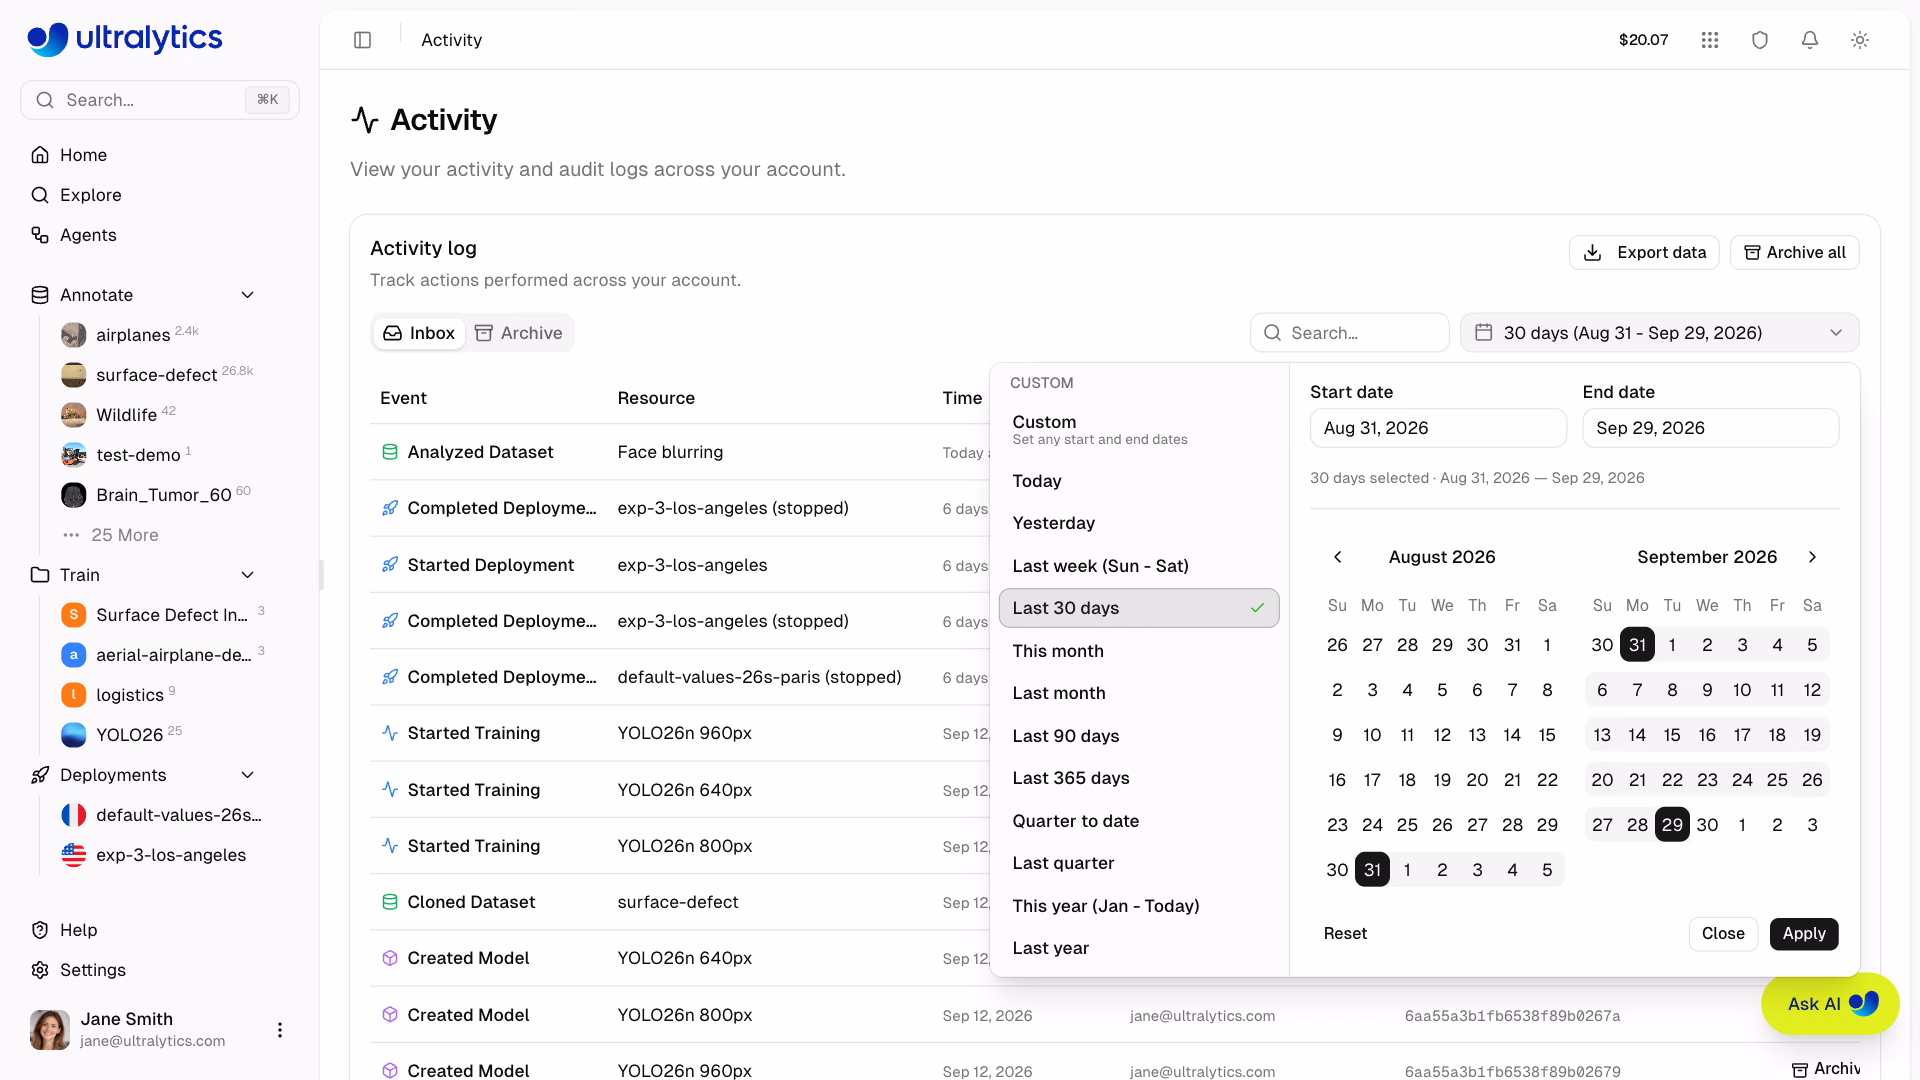Viewport: 1920px width, 1080px height.
Task: Click Ask AI button
Action: [x=1830, y=1004]
